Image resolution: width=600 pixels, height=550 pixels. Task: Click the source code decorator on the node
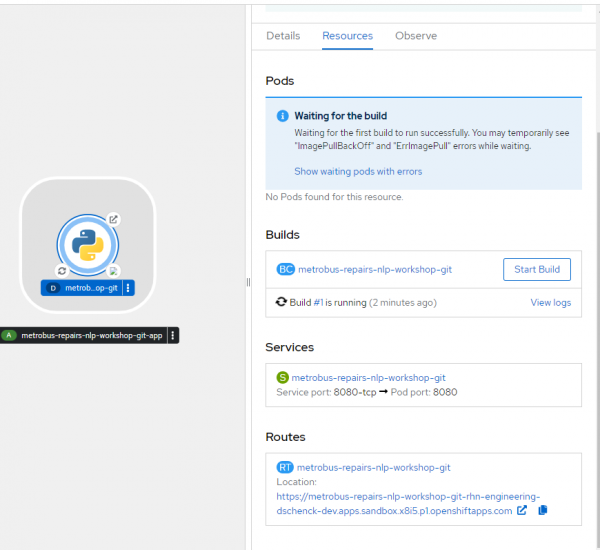click(114, 271)
